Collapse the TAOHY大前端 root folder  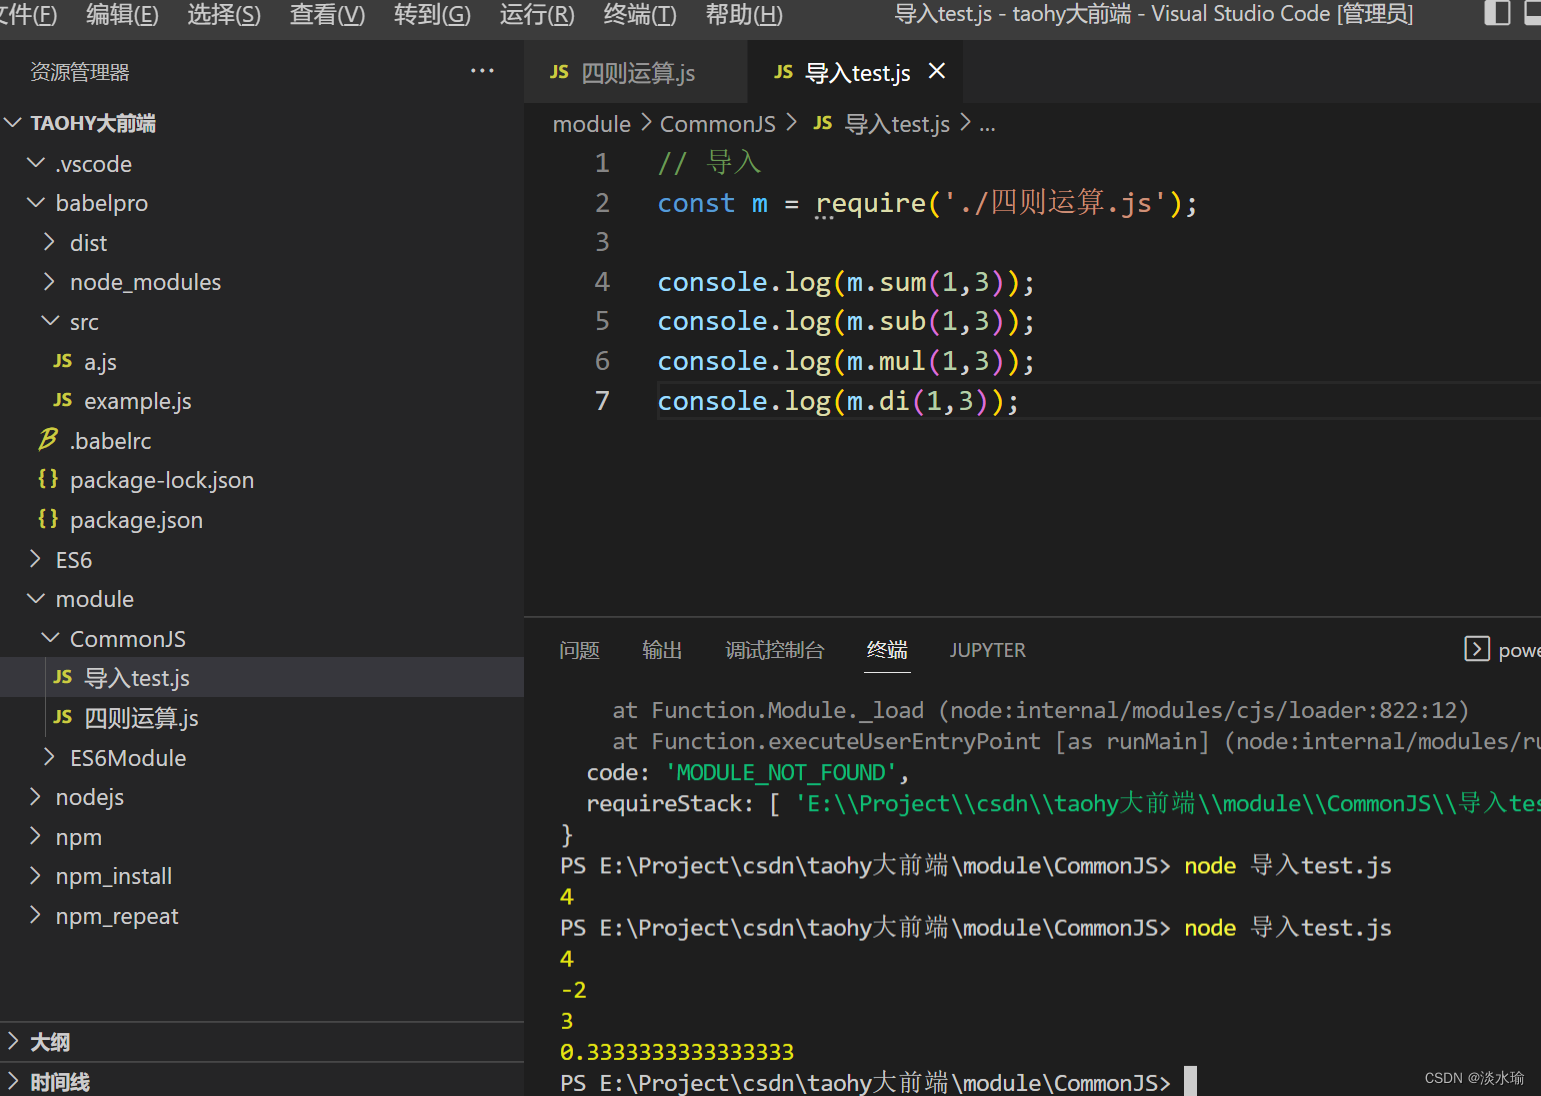14,123
